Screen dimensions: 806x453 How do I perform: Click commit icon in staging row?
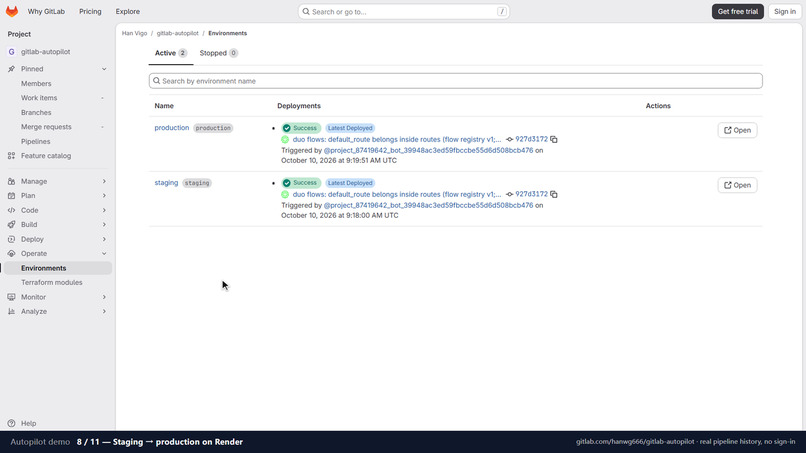click(x=509, y=194)
